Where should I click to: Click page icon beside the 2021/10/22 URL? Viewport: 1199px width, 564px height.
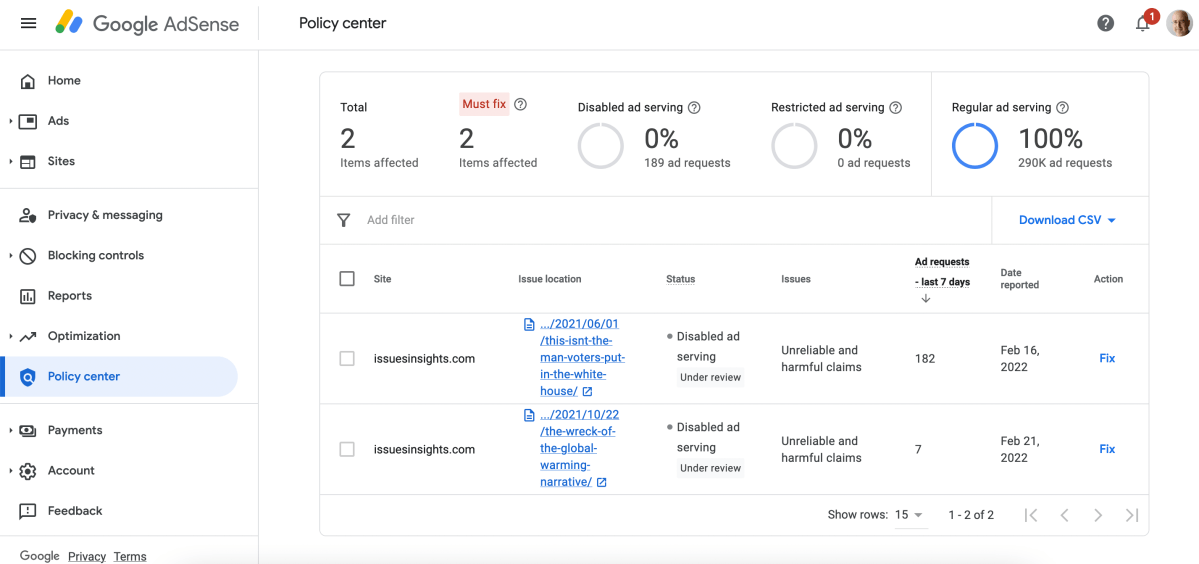click(x=528, y=415)
